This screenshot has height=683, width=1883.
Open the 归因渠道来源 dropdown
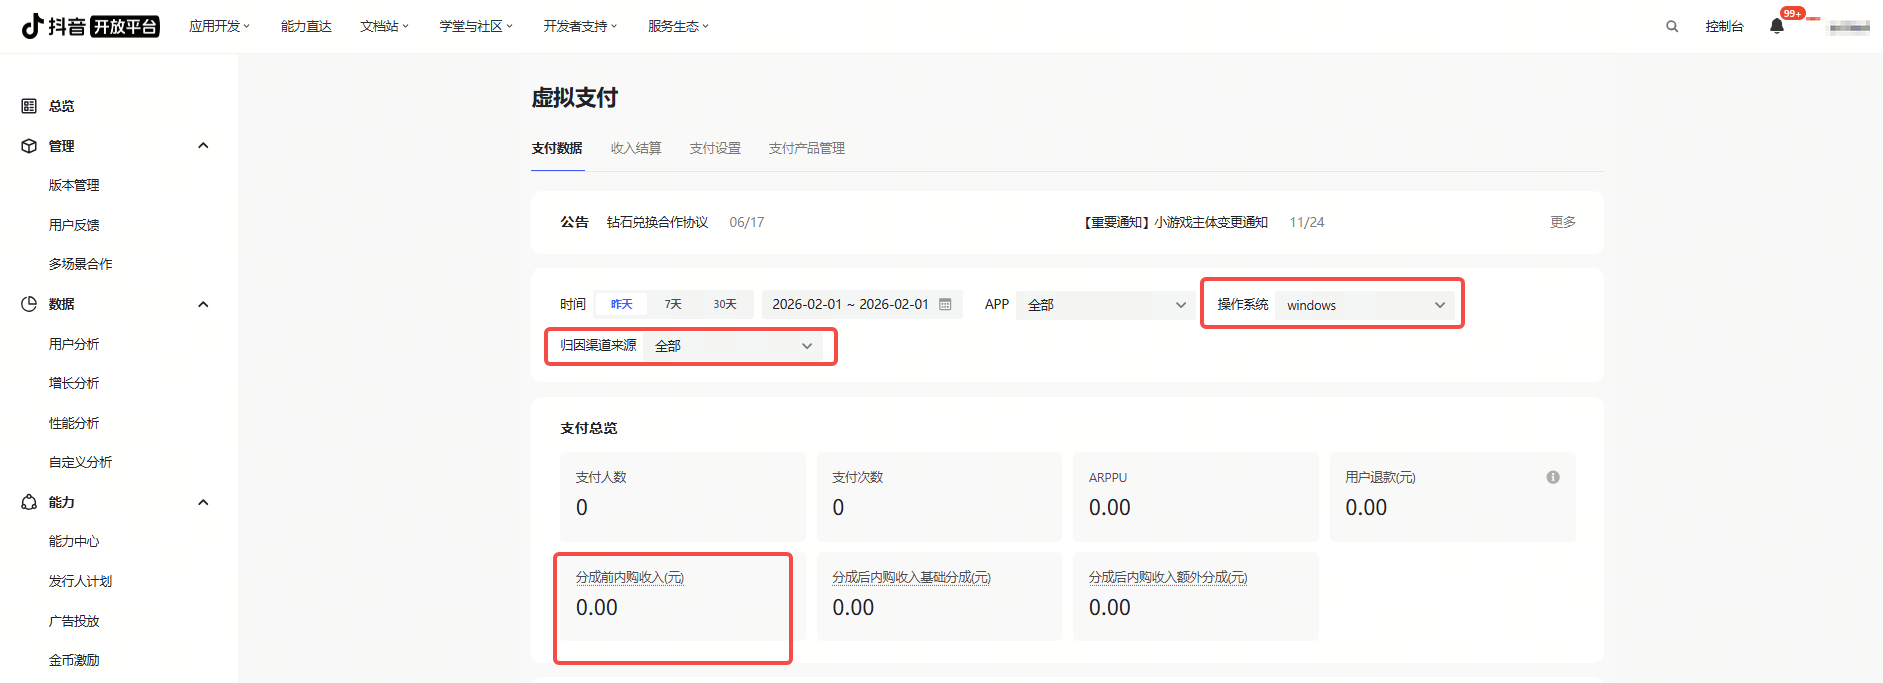[x=733, y=346]
